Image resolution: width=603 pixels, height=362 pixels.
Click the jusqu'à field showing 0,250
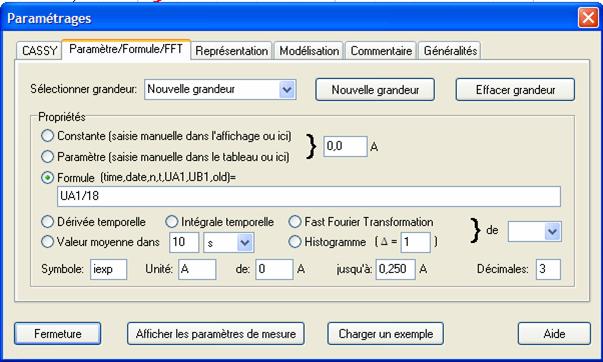click(396, 269)
